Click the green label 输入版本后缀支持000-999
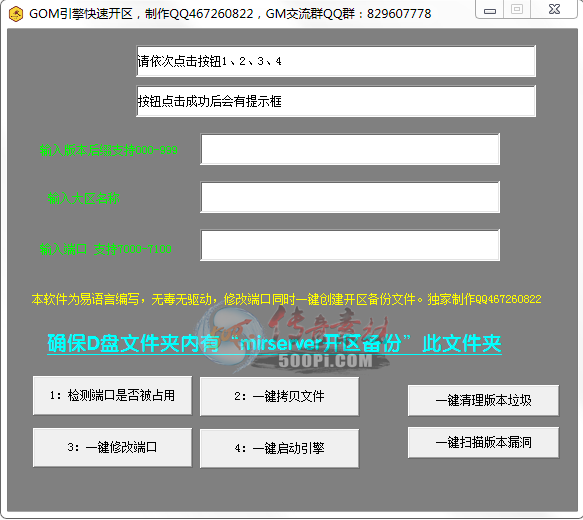 108,150
